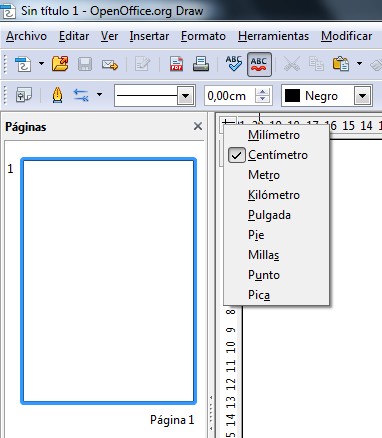Export directly as PDF icon

(176, 64)
